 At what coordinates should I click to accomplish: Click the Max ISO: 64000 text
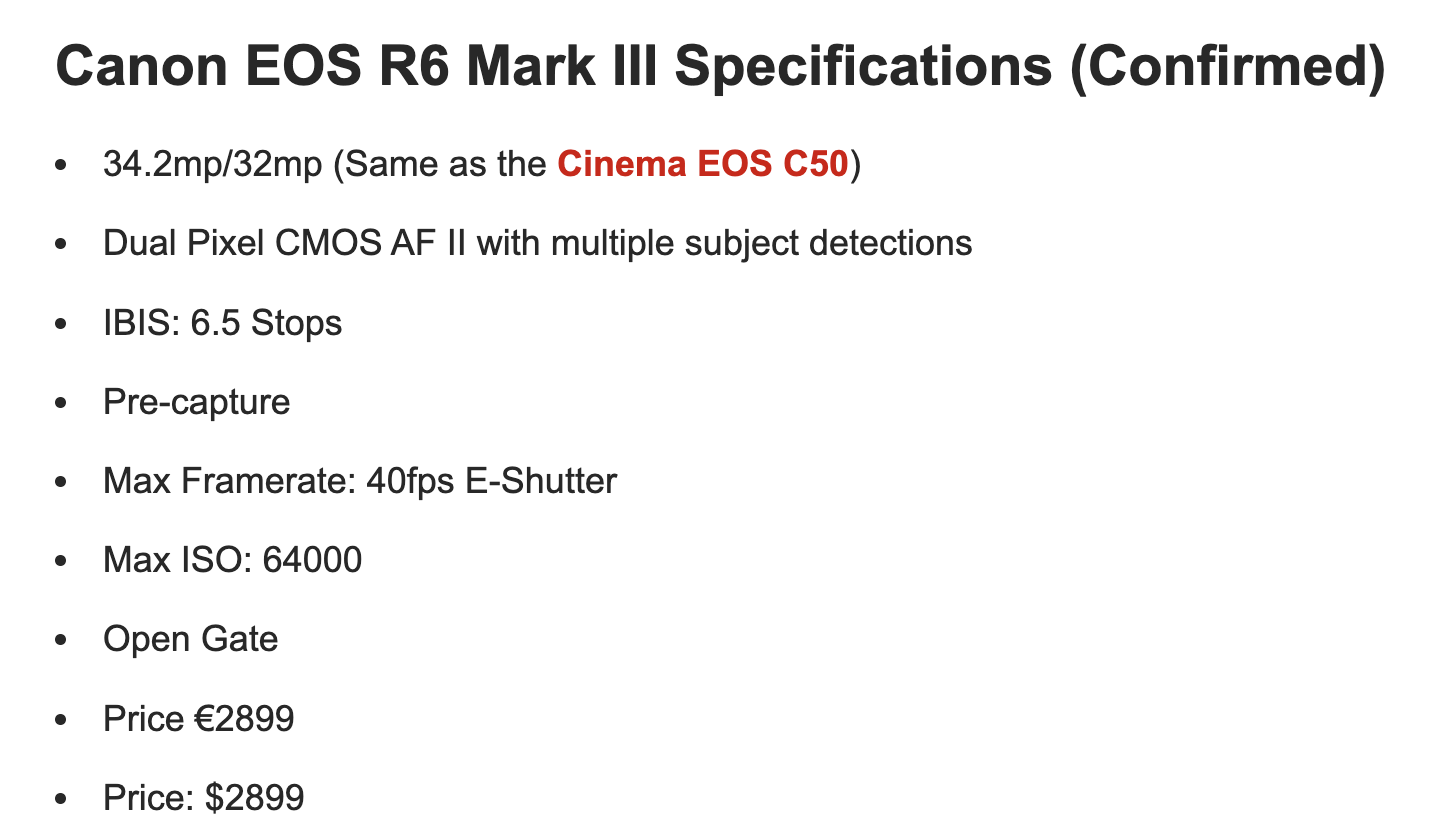[232, 560]
